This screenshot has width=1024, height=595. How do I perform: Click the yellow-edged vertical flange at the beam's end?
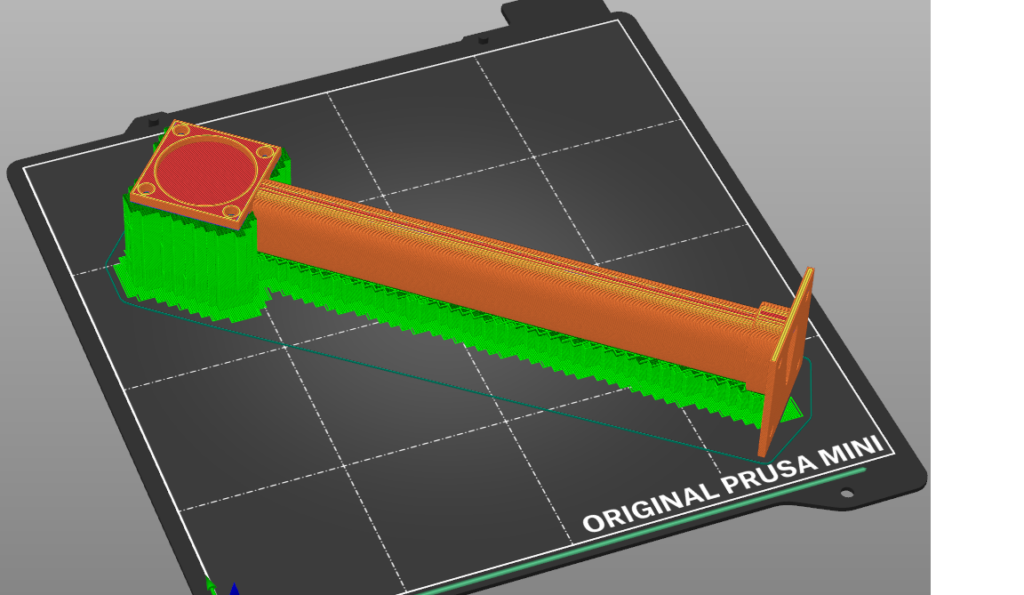[x=786, y=362]
